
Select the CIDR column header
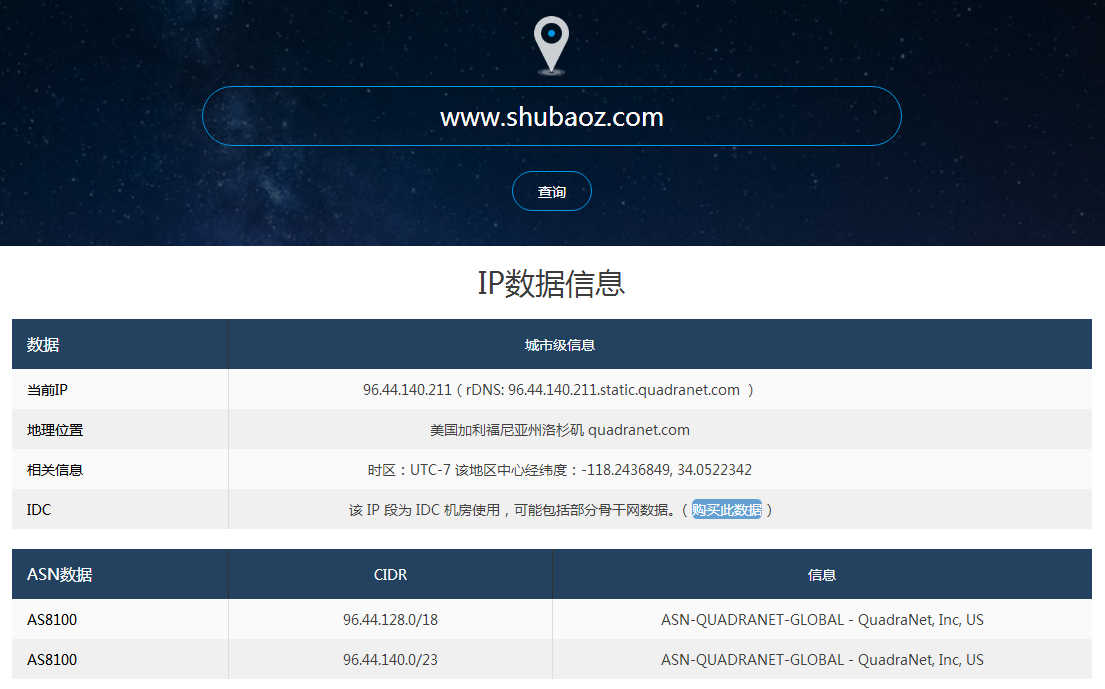pos(390,575)
